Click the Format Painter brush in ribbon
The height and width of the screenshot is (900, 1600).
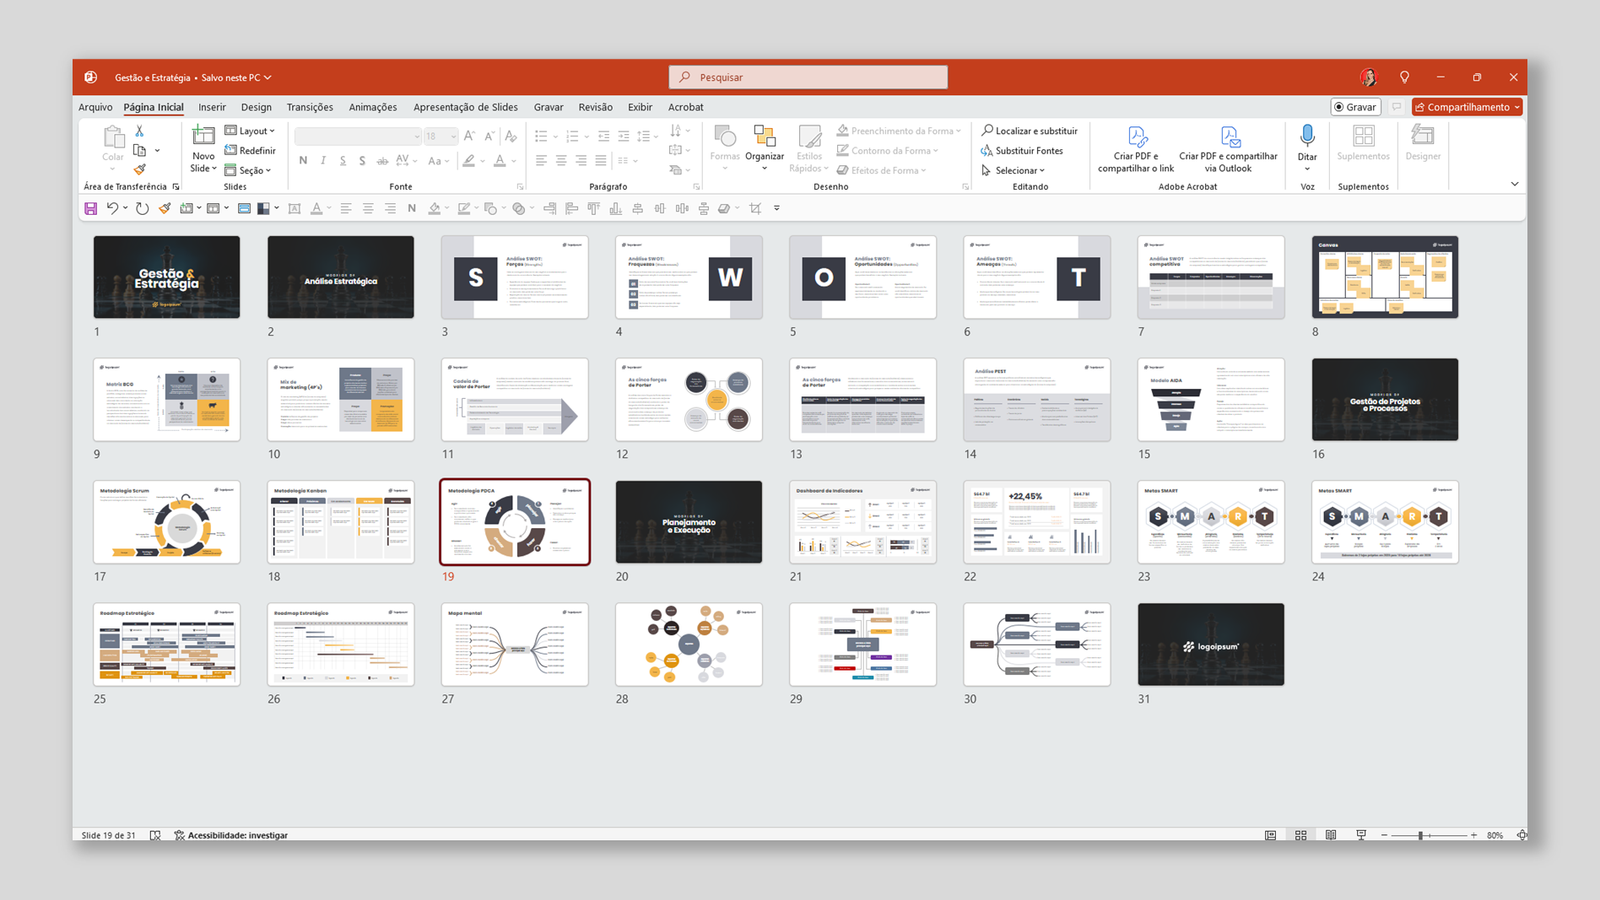click(x=140, y=169)
